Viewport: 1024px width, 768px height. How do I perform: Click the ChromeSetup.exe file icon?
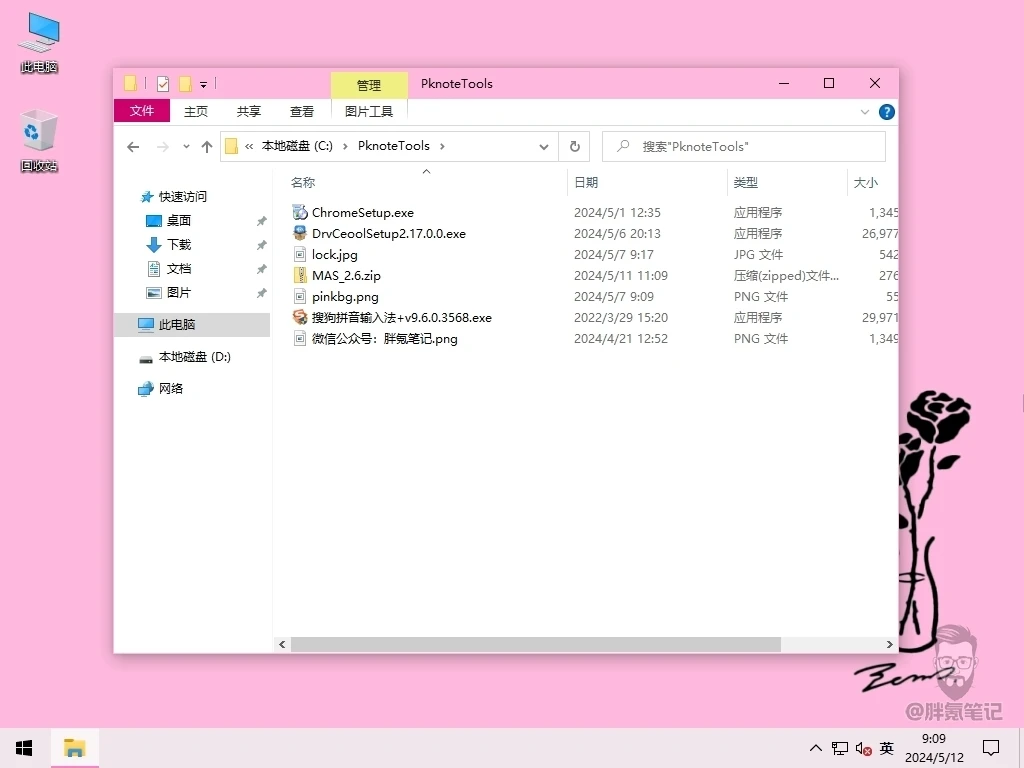click(x=300, y=212)
